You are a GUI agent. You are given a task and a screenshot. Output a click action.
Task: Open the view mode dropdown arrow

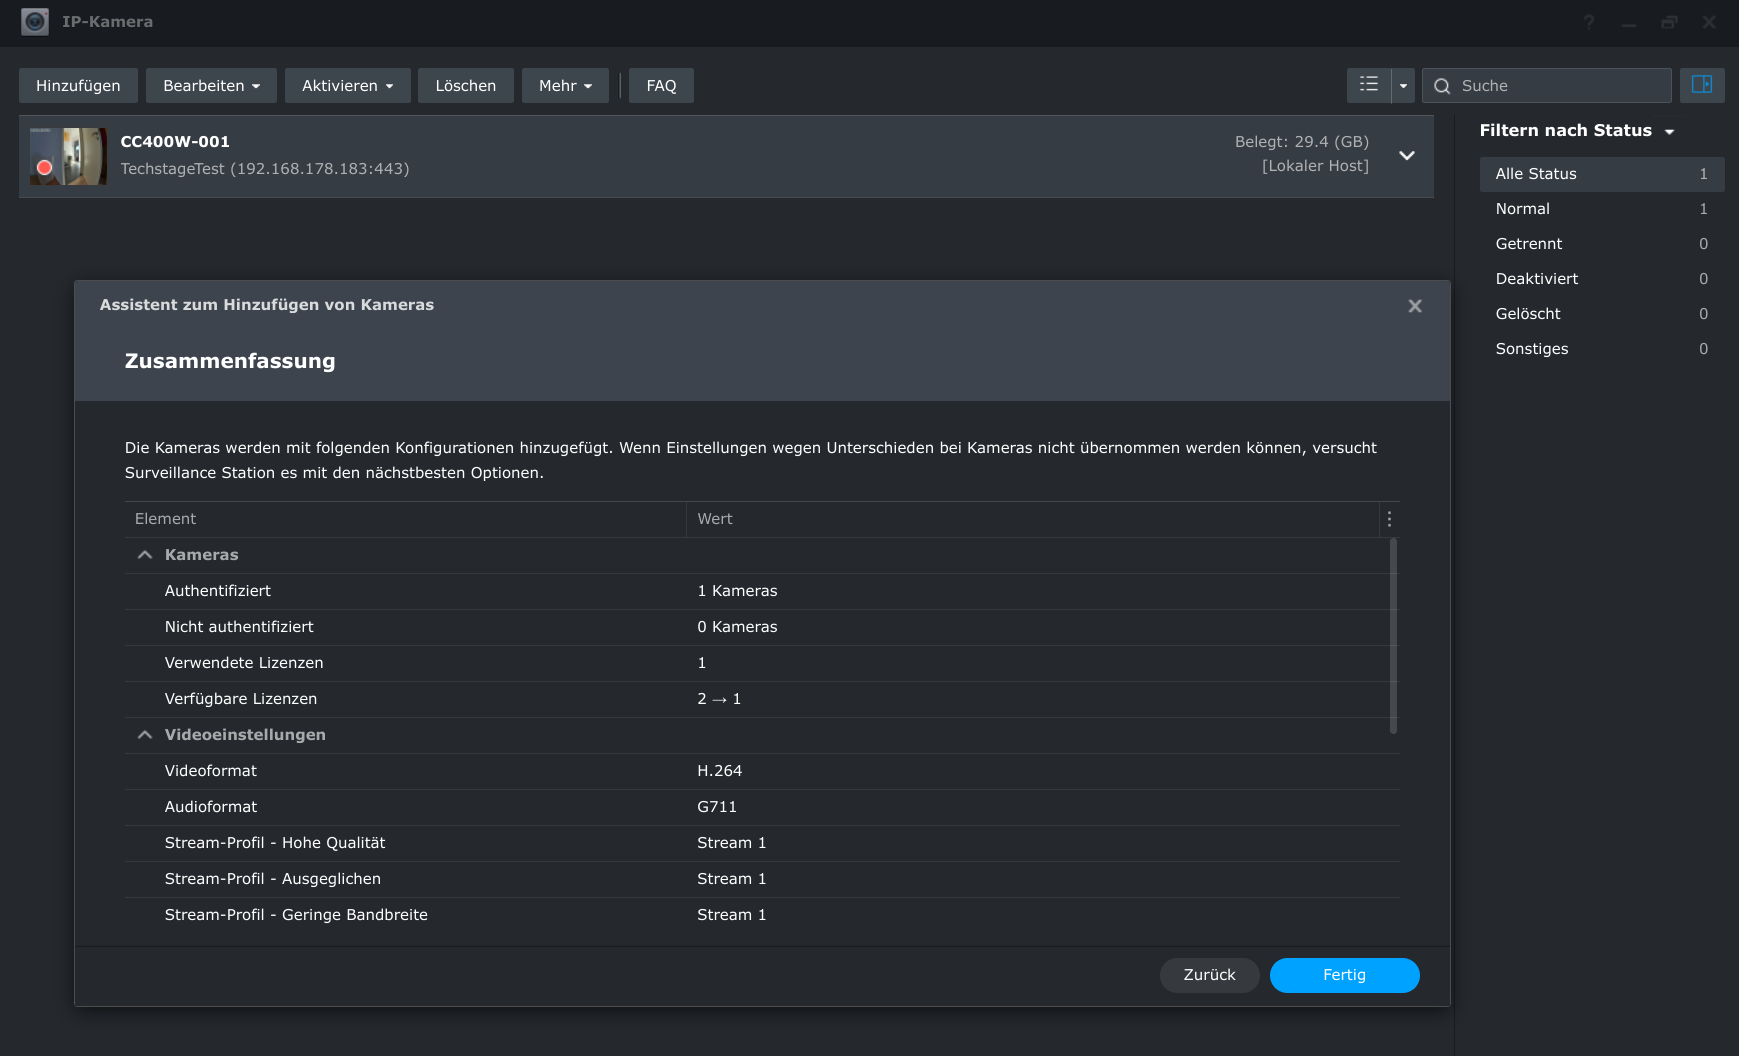(x=1403, y=86)
